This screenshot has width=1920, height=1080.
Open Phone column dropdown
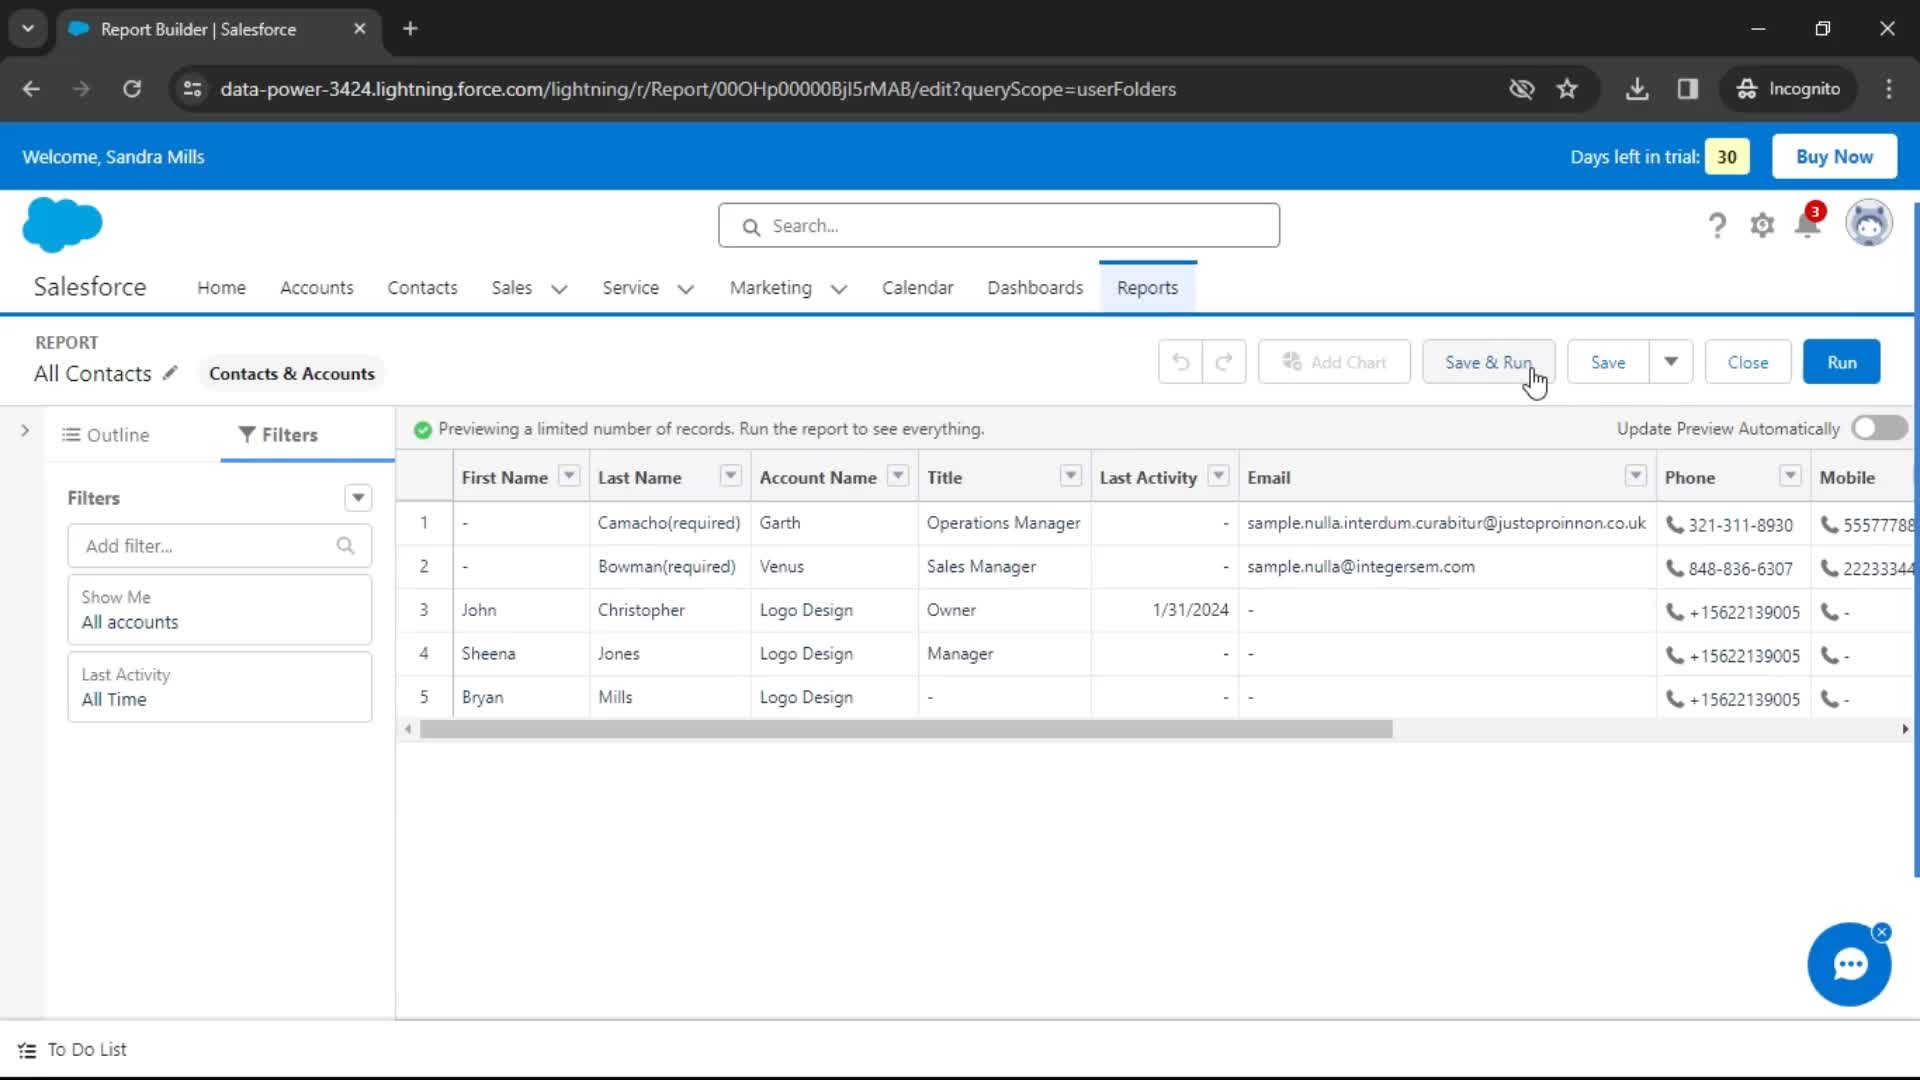(1790, 476)
